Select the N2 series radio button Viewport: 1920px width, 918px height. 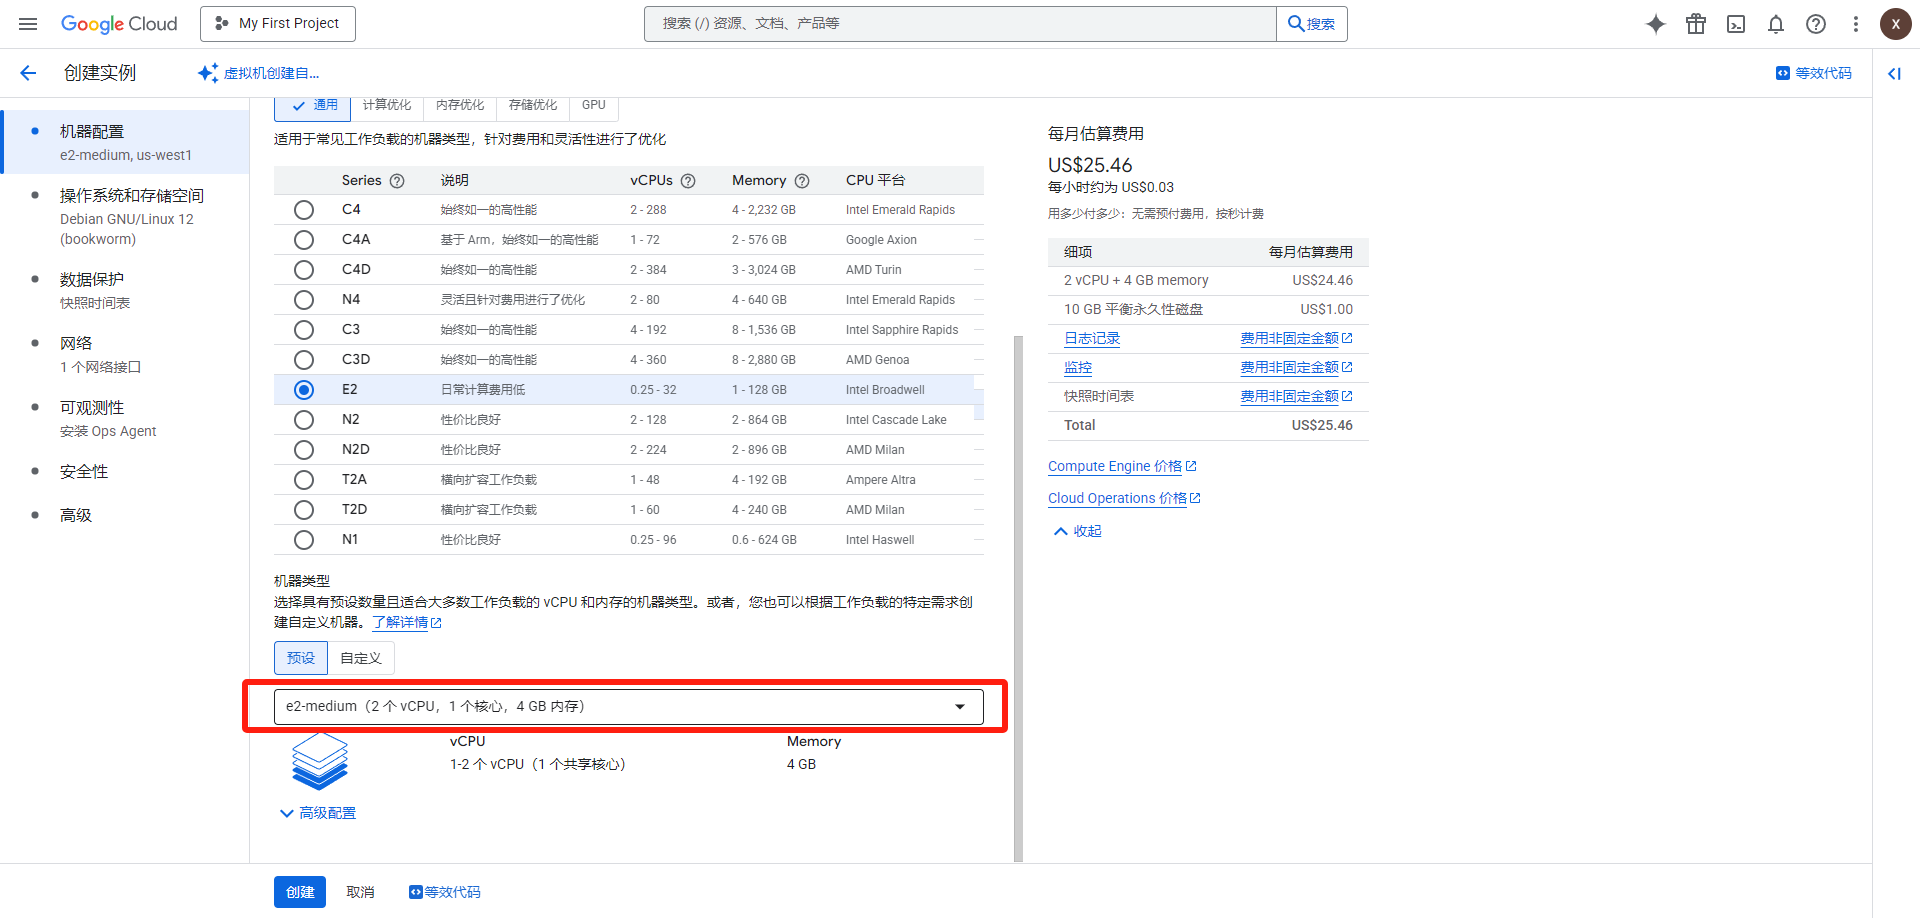click(x=304, y=420)
